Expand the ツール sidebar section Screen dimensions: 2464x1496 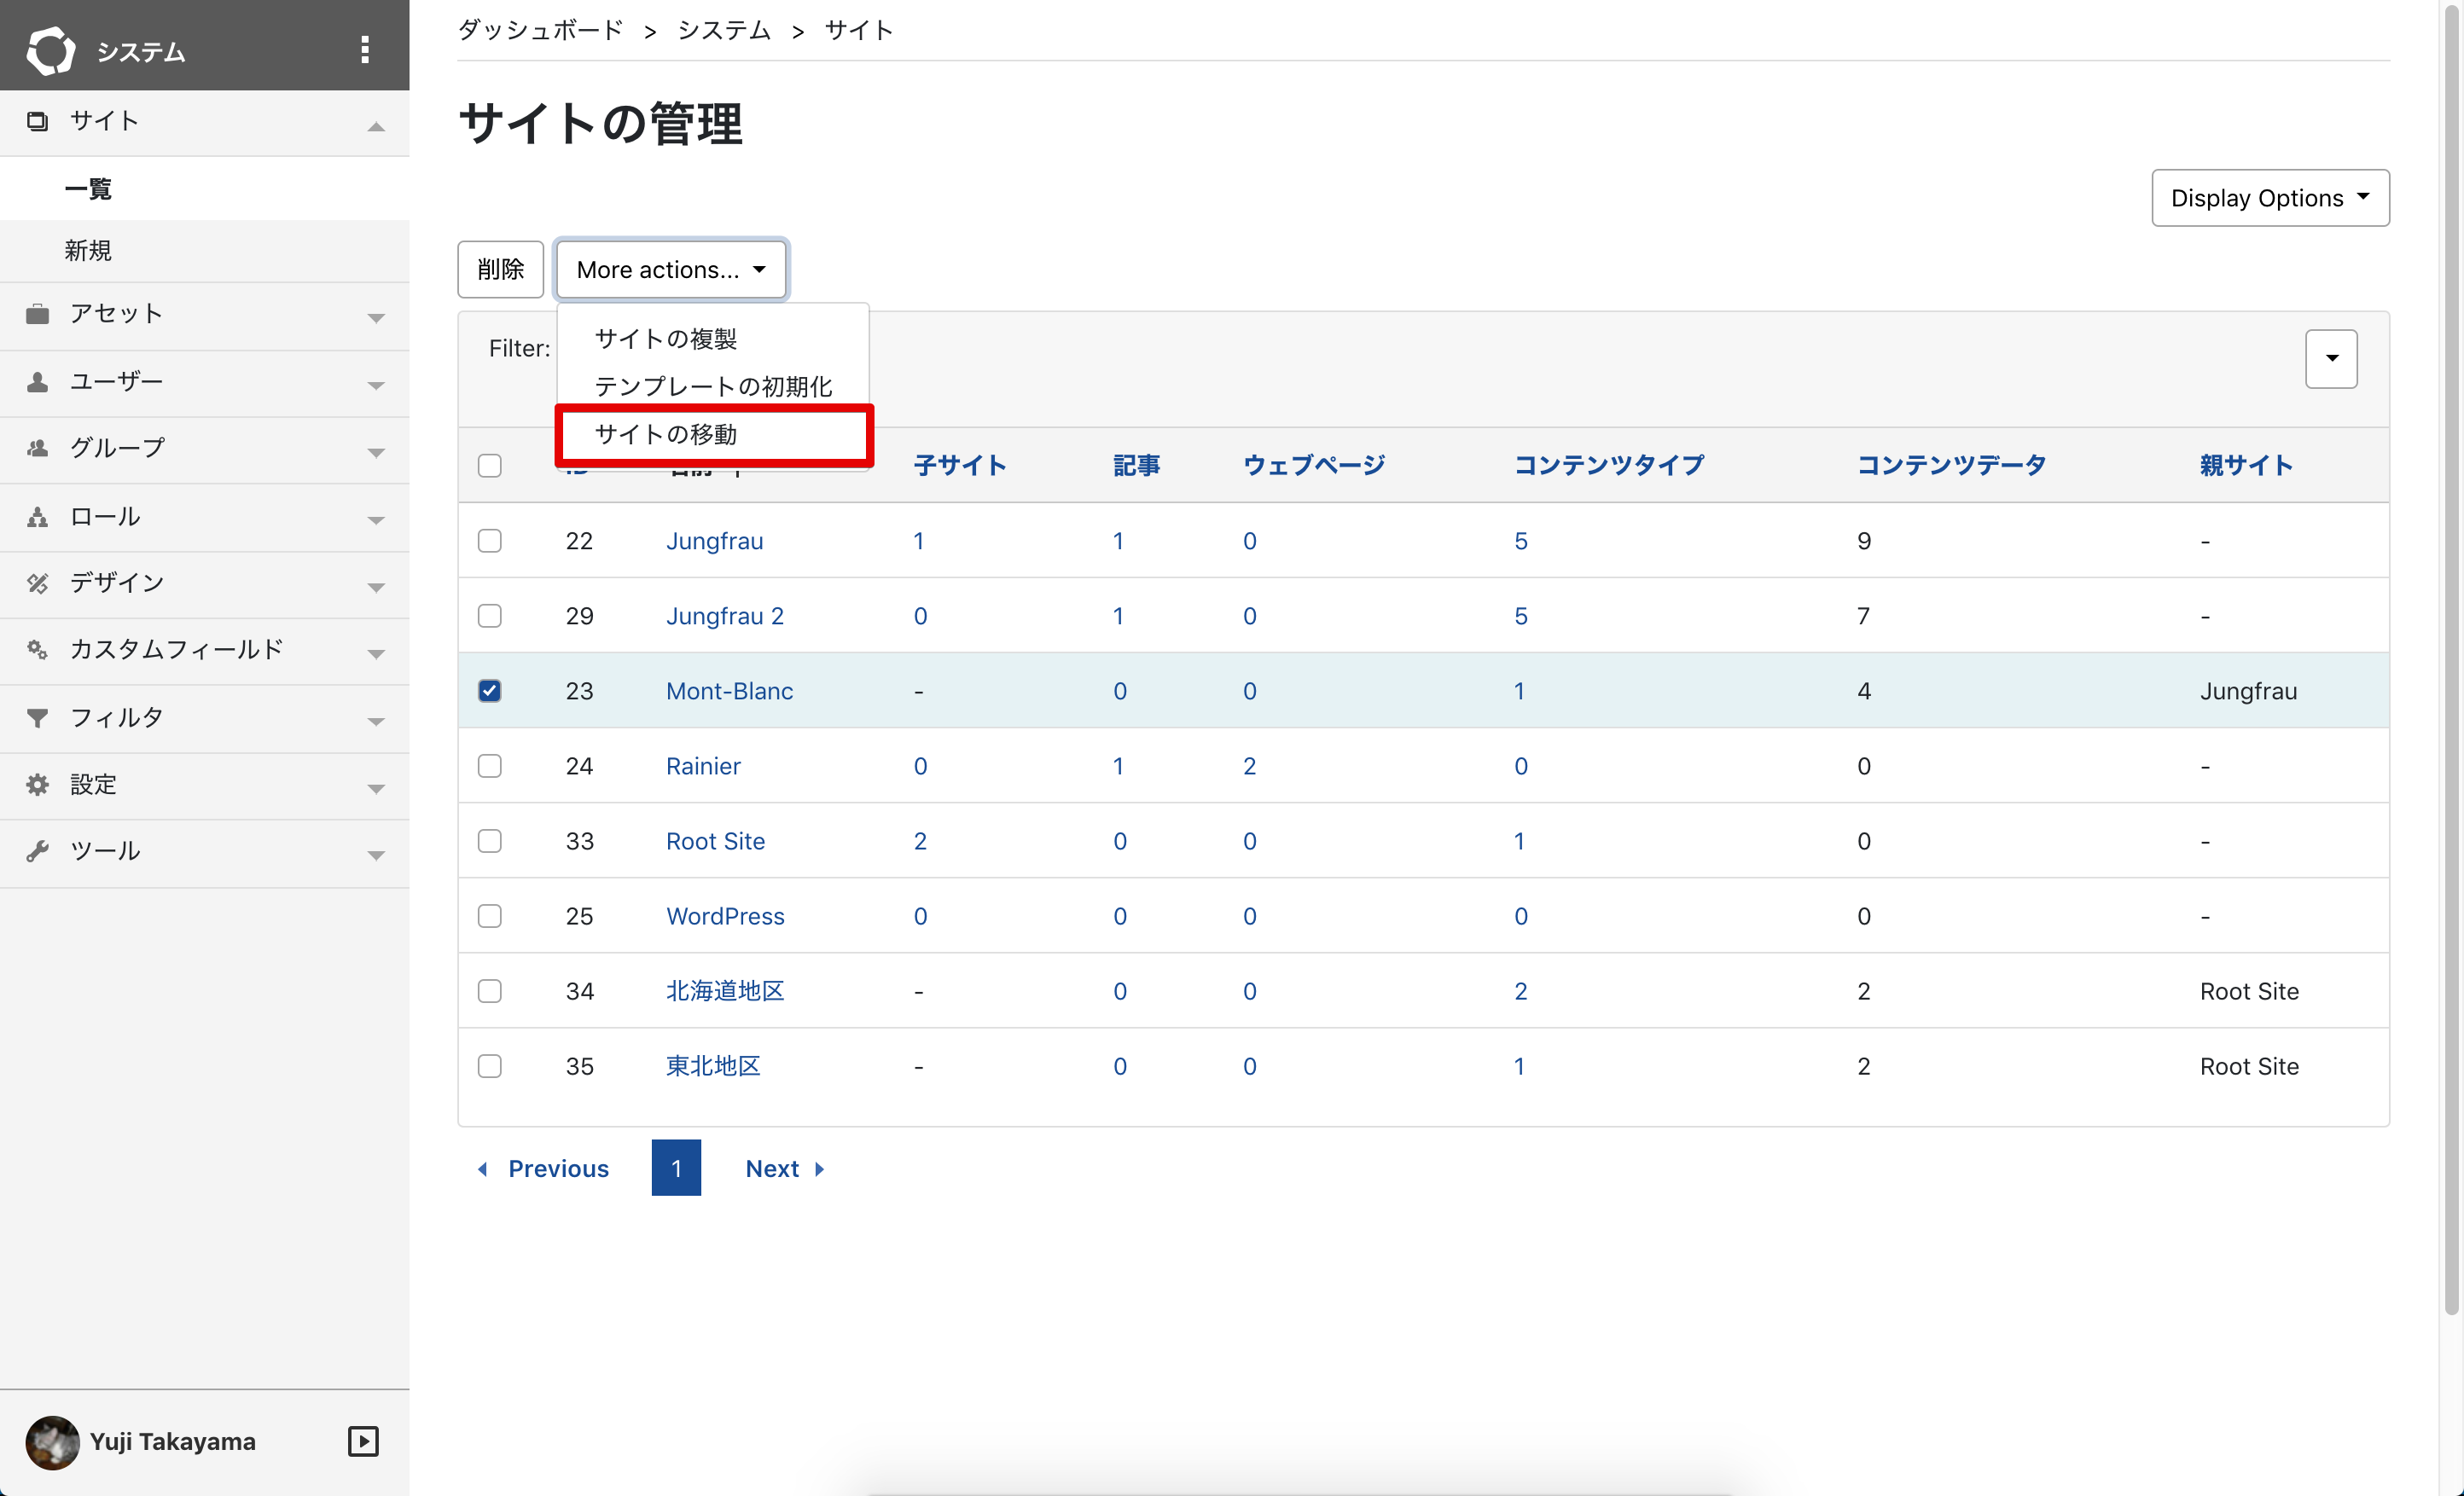(376, 855)
